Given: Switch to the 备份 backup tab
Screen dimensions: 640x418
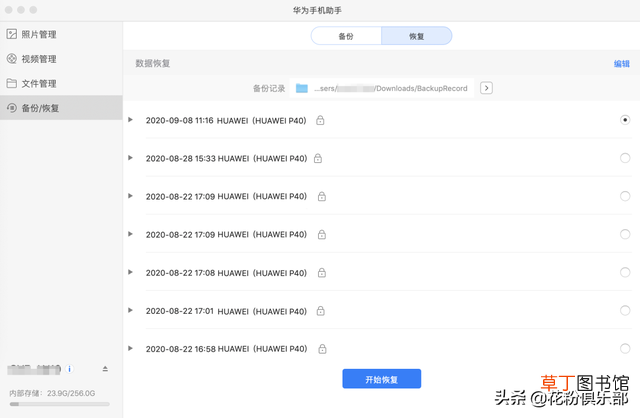Looking at the screenshot, I should coord(346,36).
